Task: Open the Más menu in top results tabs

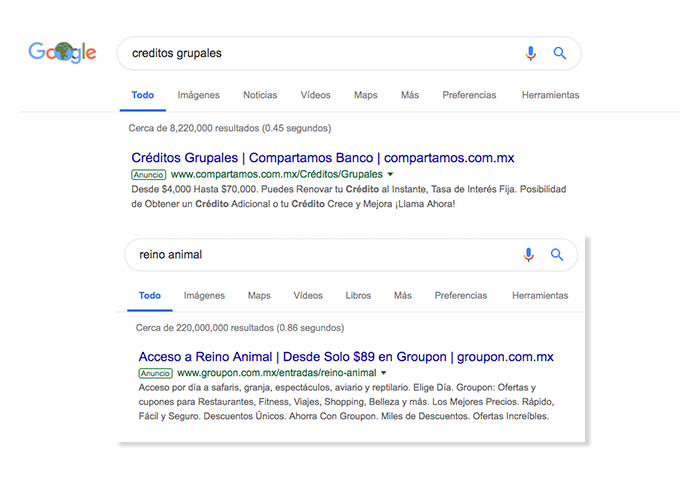Action: [x=410, y=95]
